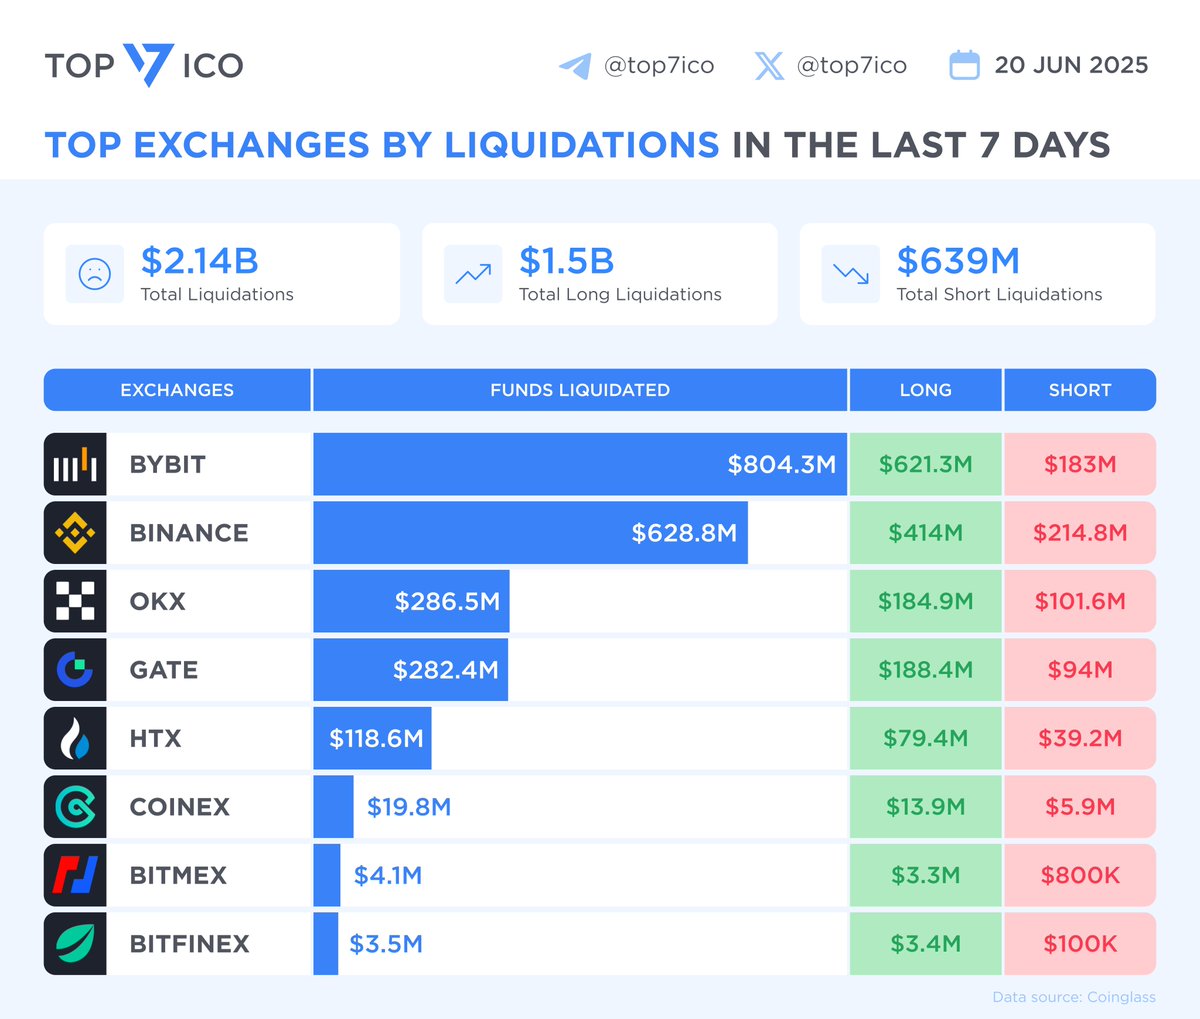Click the LONG column header
The height and width of the screenshot is (1019, 1200).
pyautogui.click(x=925, y=390)
